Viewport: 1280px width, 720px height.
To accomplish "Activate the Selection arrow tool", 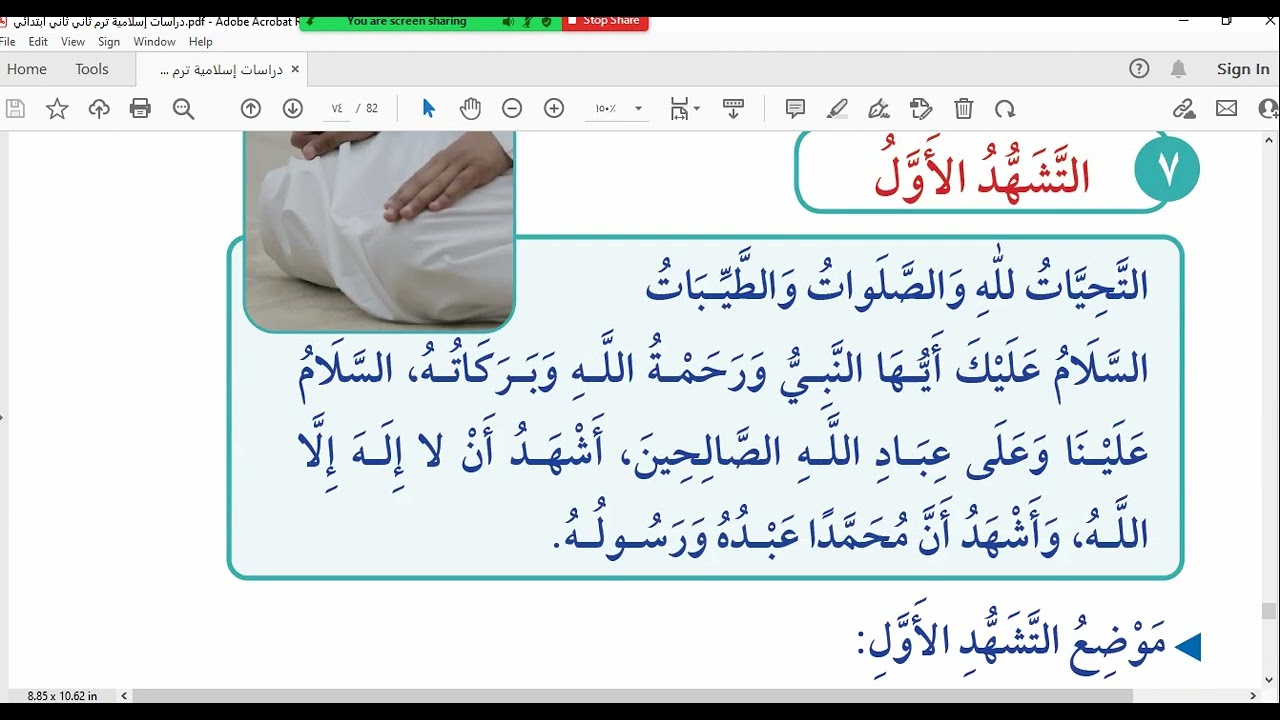I will (x=428, y=109).
